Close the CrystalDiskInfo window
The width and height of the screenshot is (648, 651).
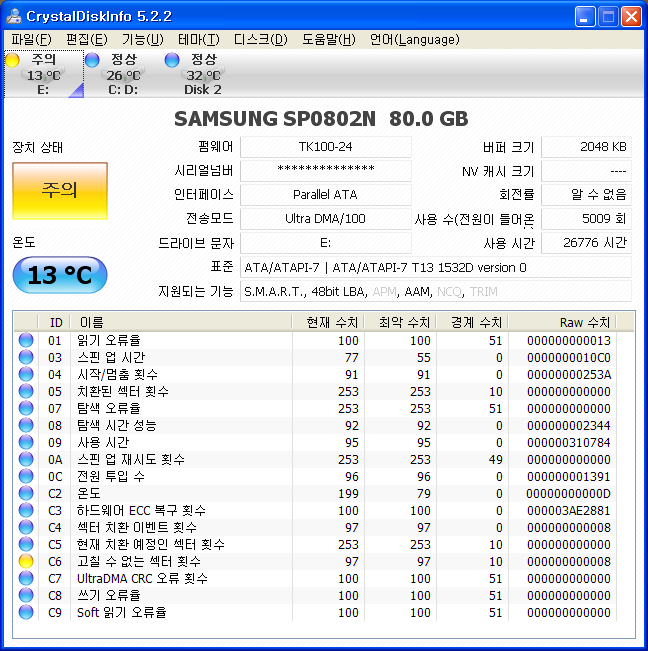pos(631,17)
